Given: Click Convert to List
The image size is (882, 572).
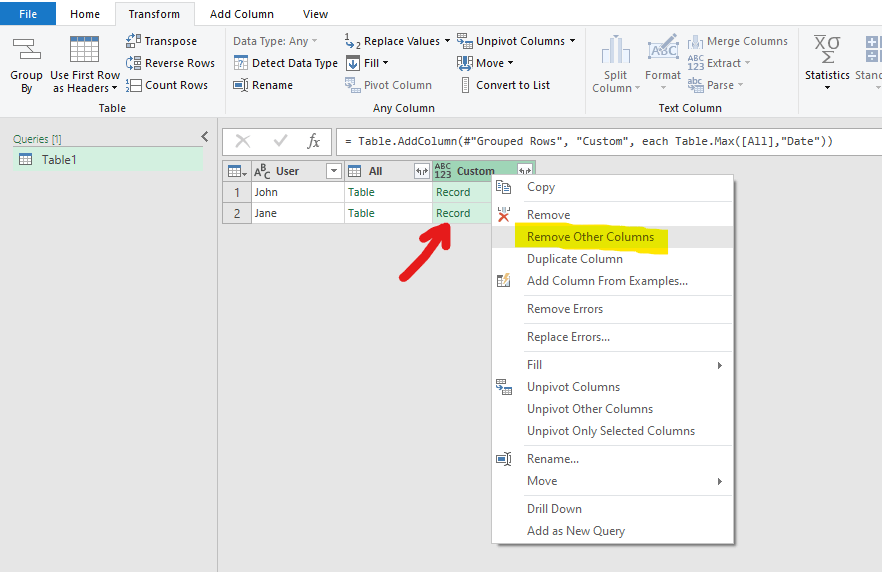Looking at the screenshot, I should [x=505, y=85].
